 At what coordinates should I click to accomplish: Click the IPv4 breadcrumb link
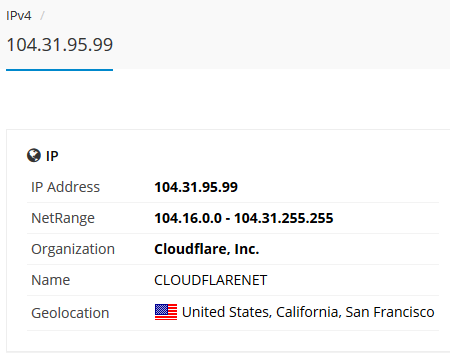[19, 16]
